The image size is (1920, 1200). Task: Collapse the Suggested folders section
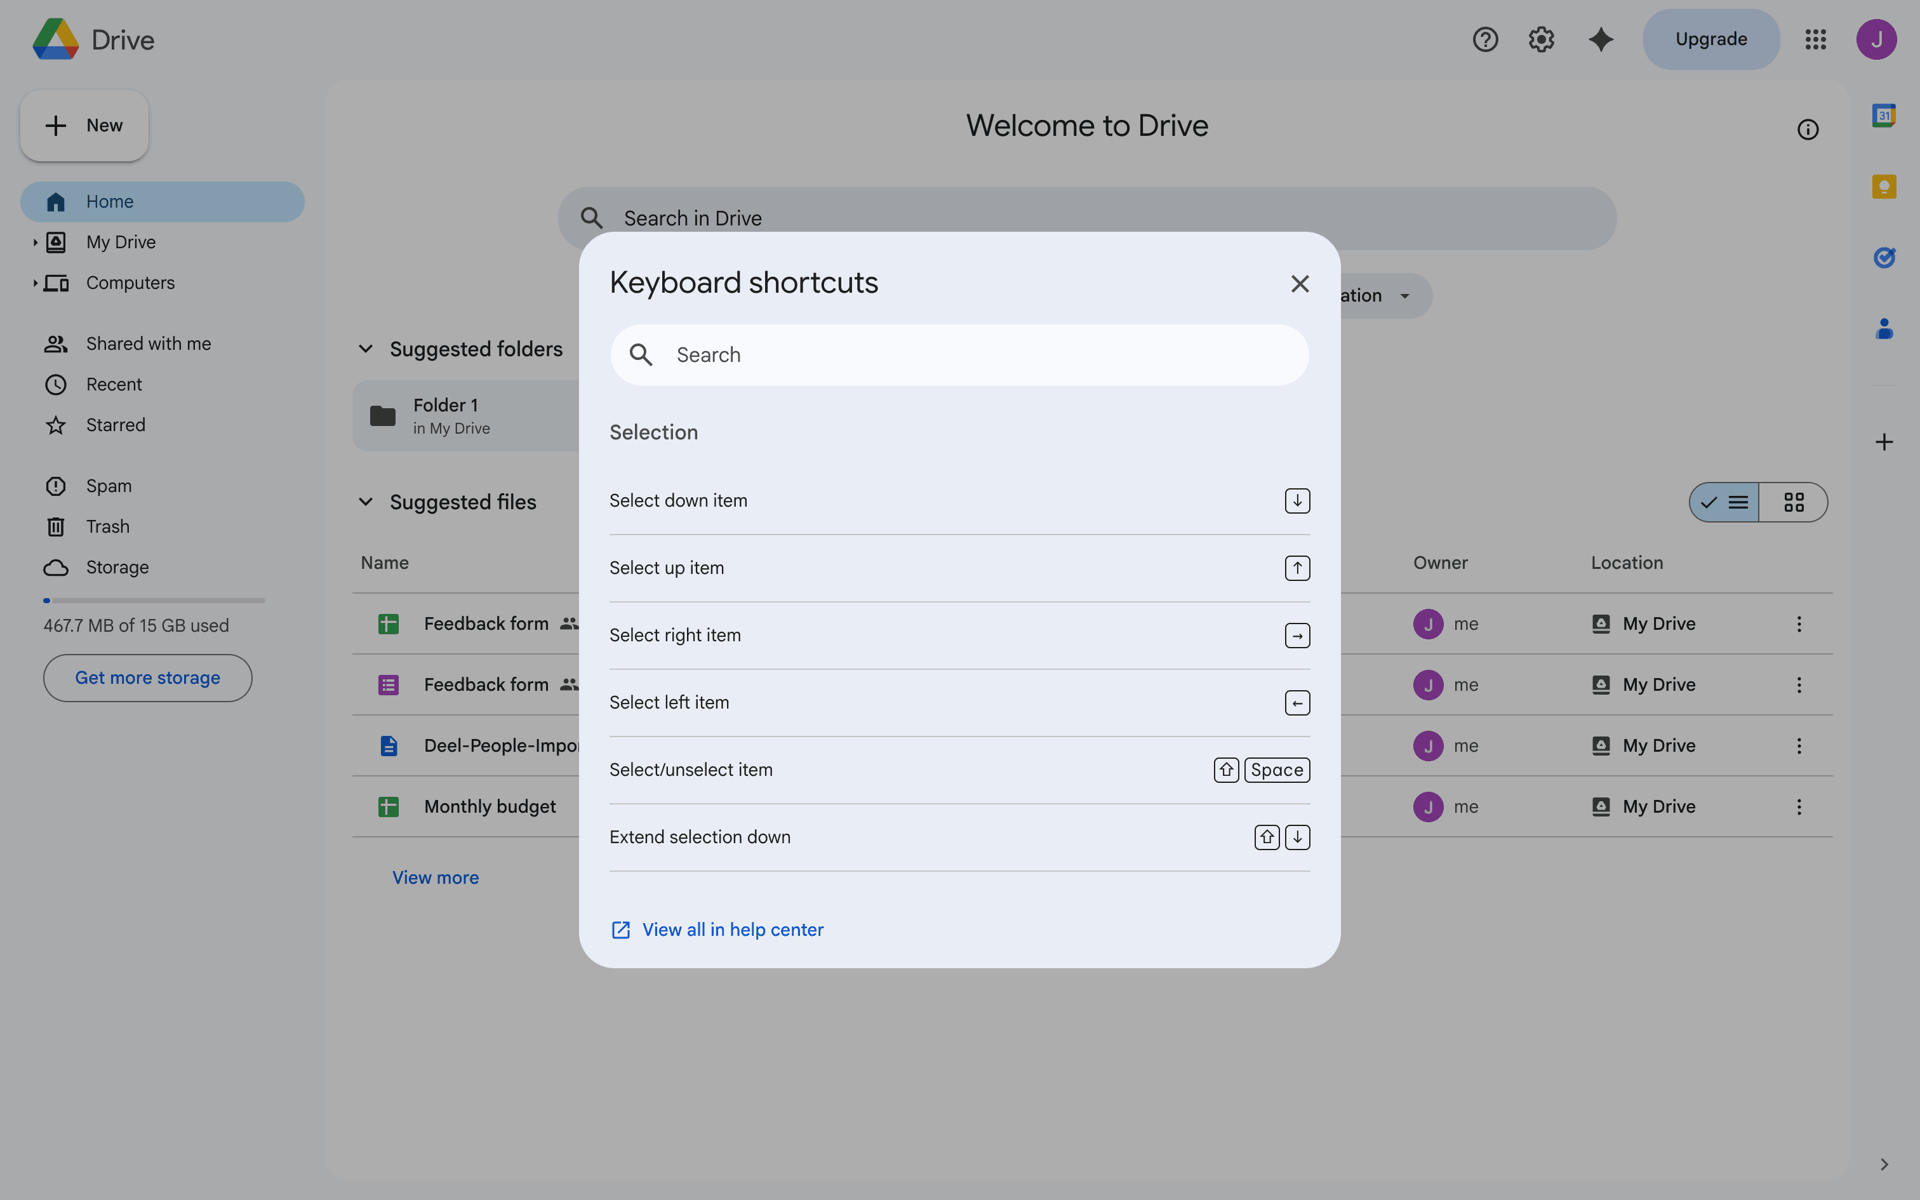pos(366,349)
